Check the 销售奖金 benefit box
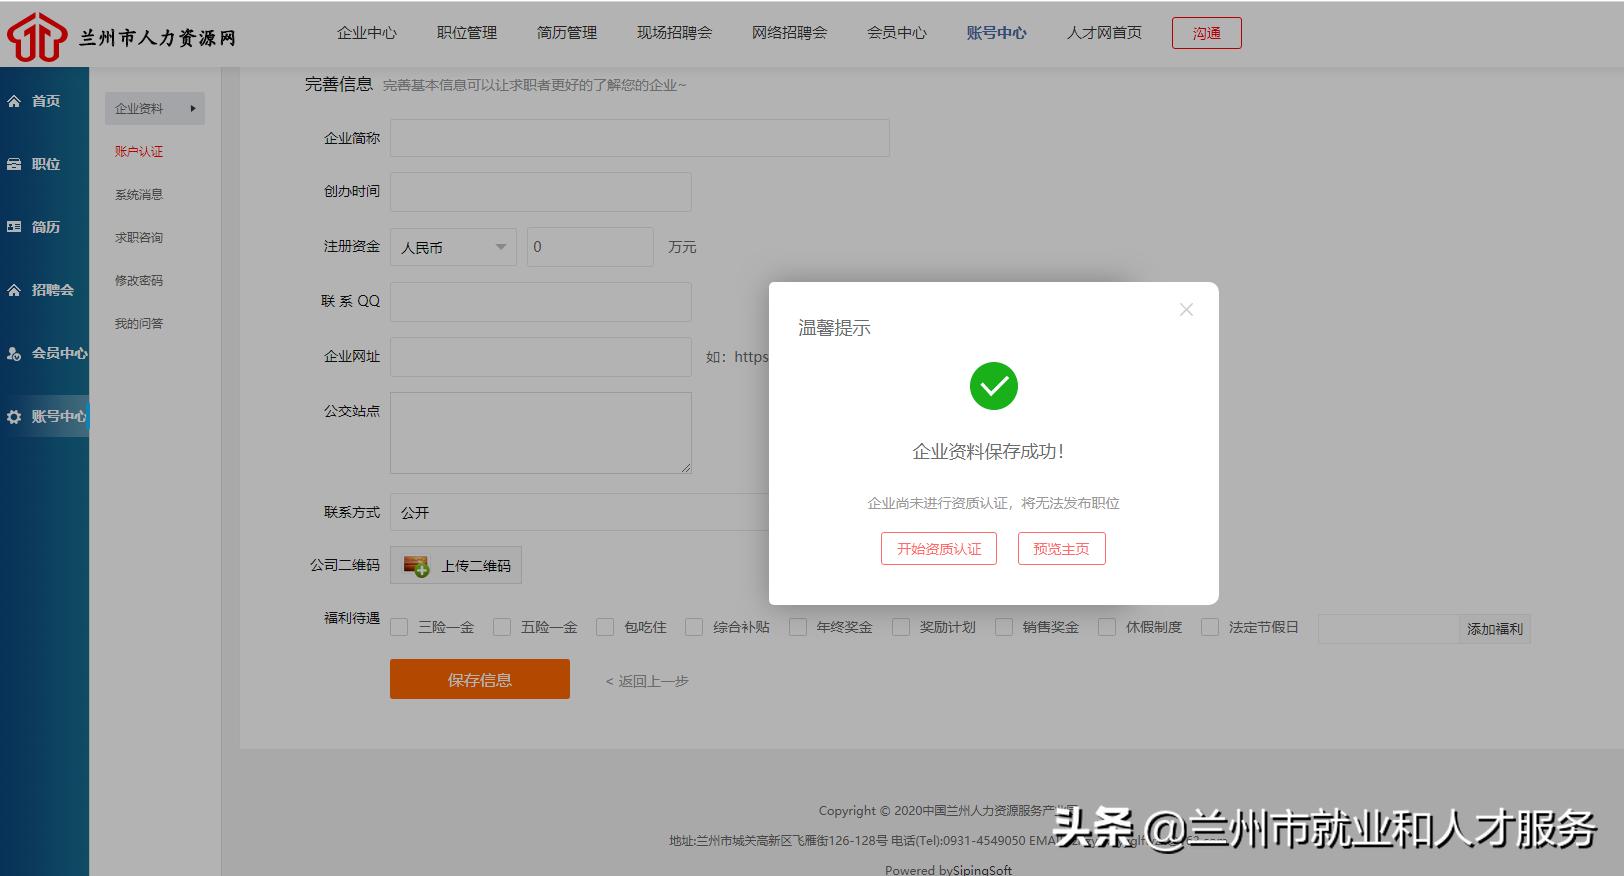 1004,627
